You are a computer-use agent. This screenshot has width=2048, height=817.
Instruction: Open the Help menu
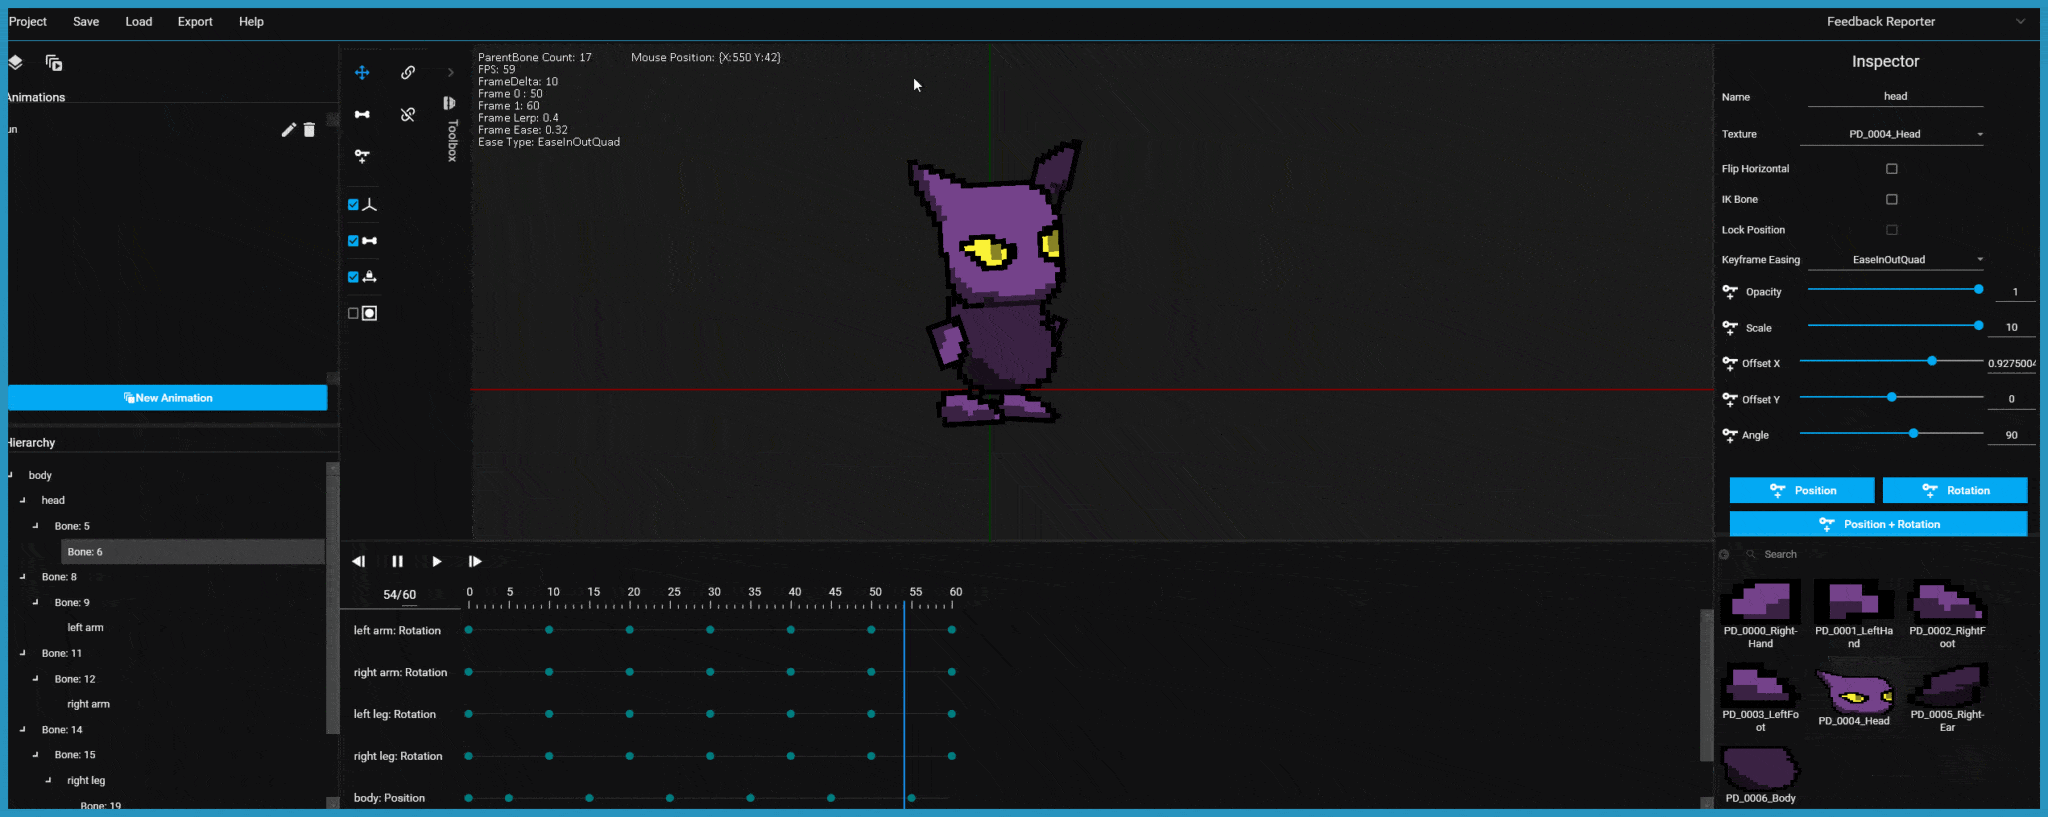[x=251, y=22]
